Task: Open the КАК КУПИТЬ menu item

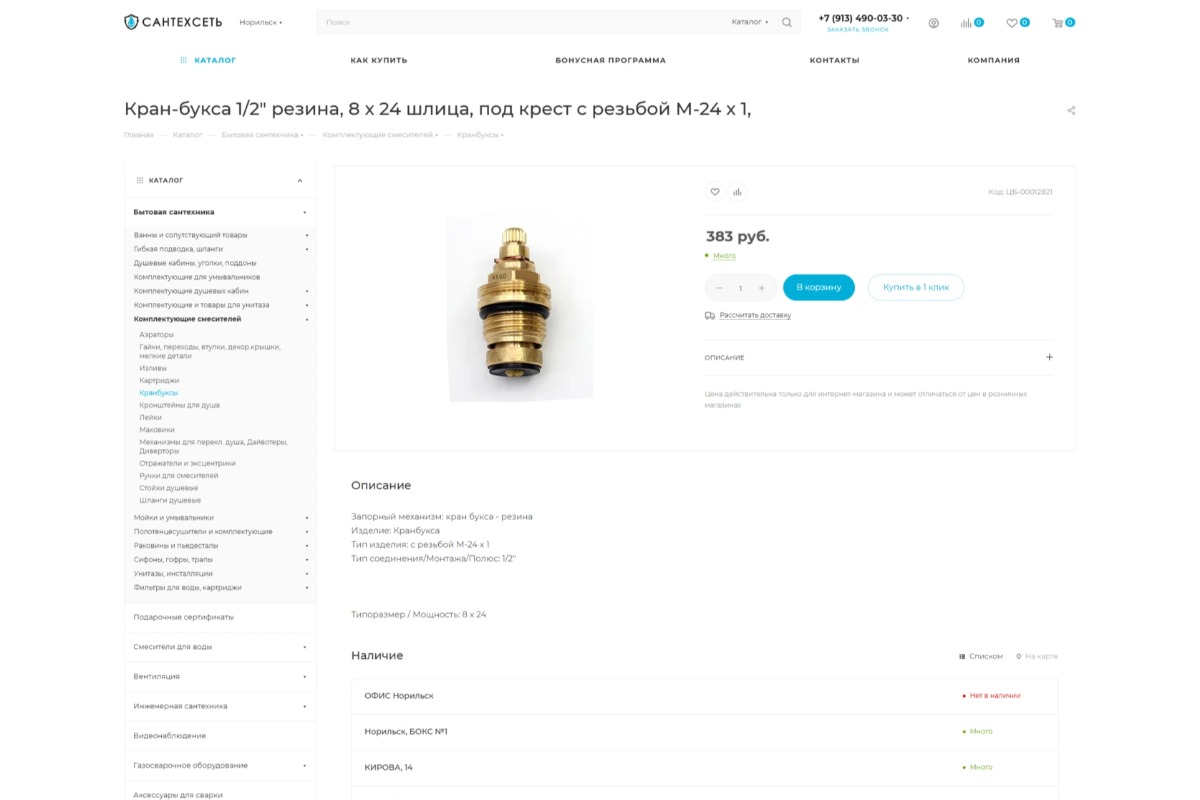Action: (x=379, y=60)
